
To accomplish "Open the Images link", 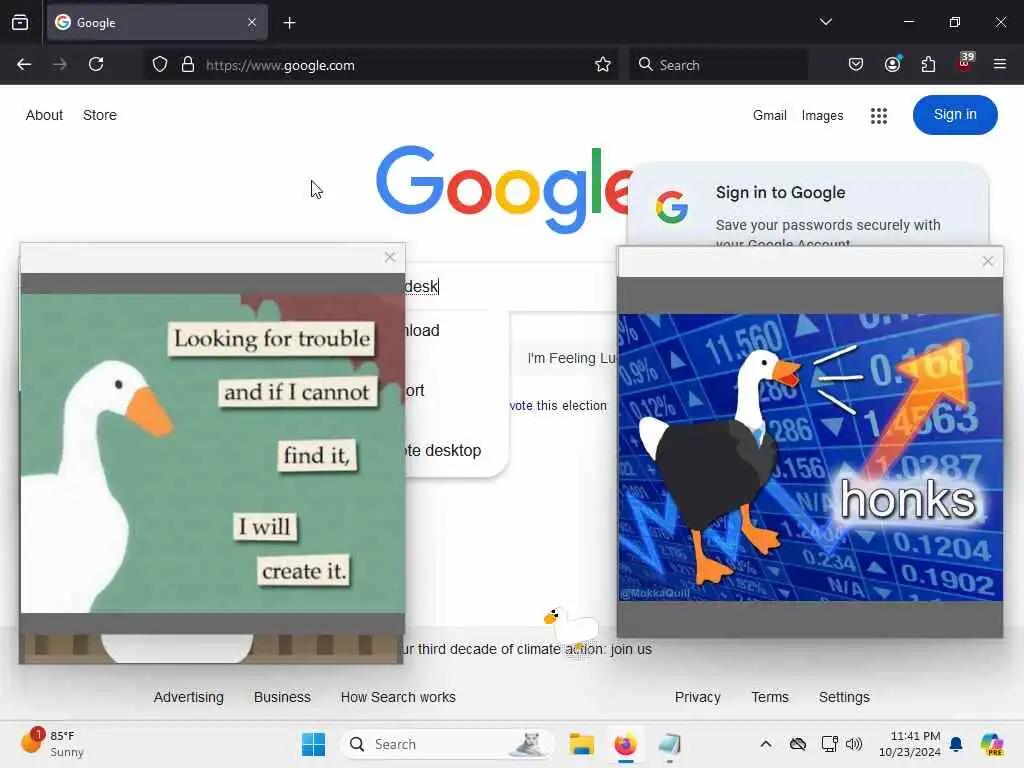I will click(822, 116).
